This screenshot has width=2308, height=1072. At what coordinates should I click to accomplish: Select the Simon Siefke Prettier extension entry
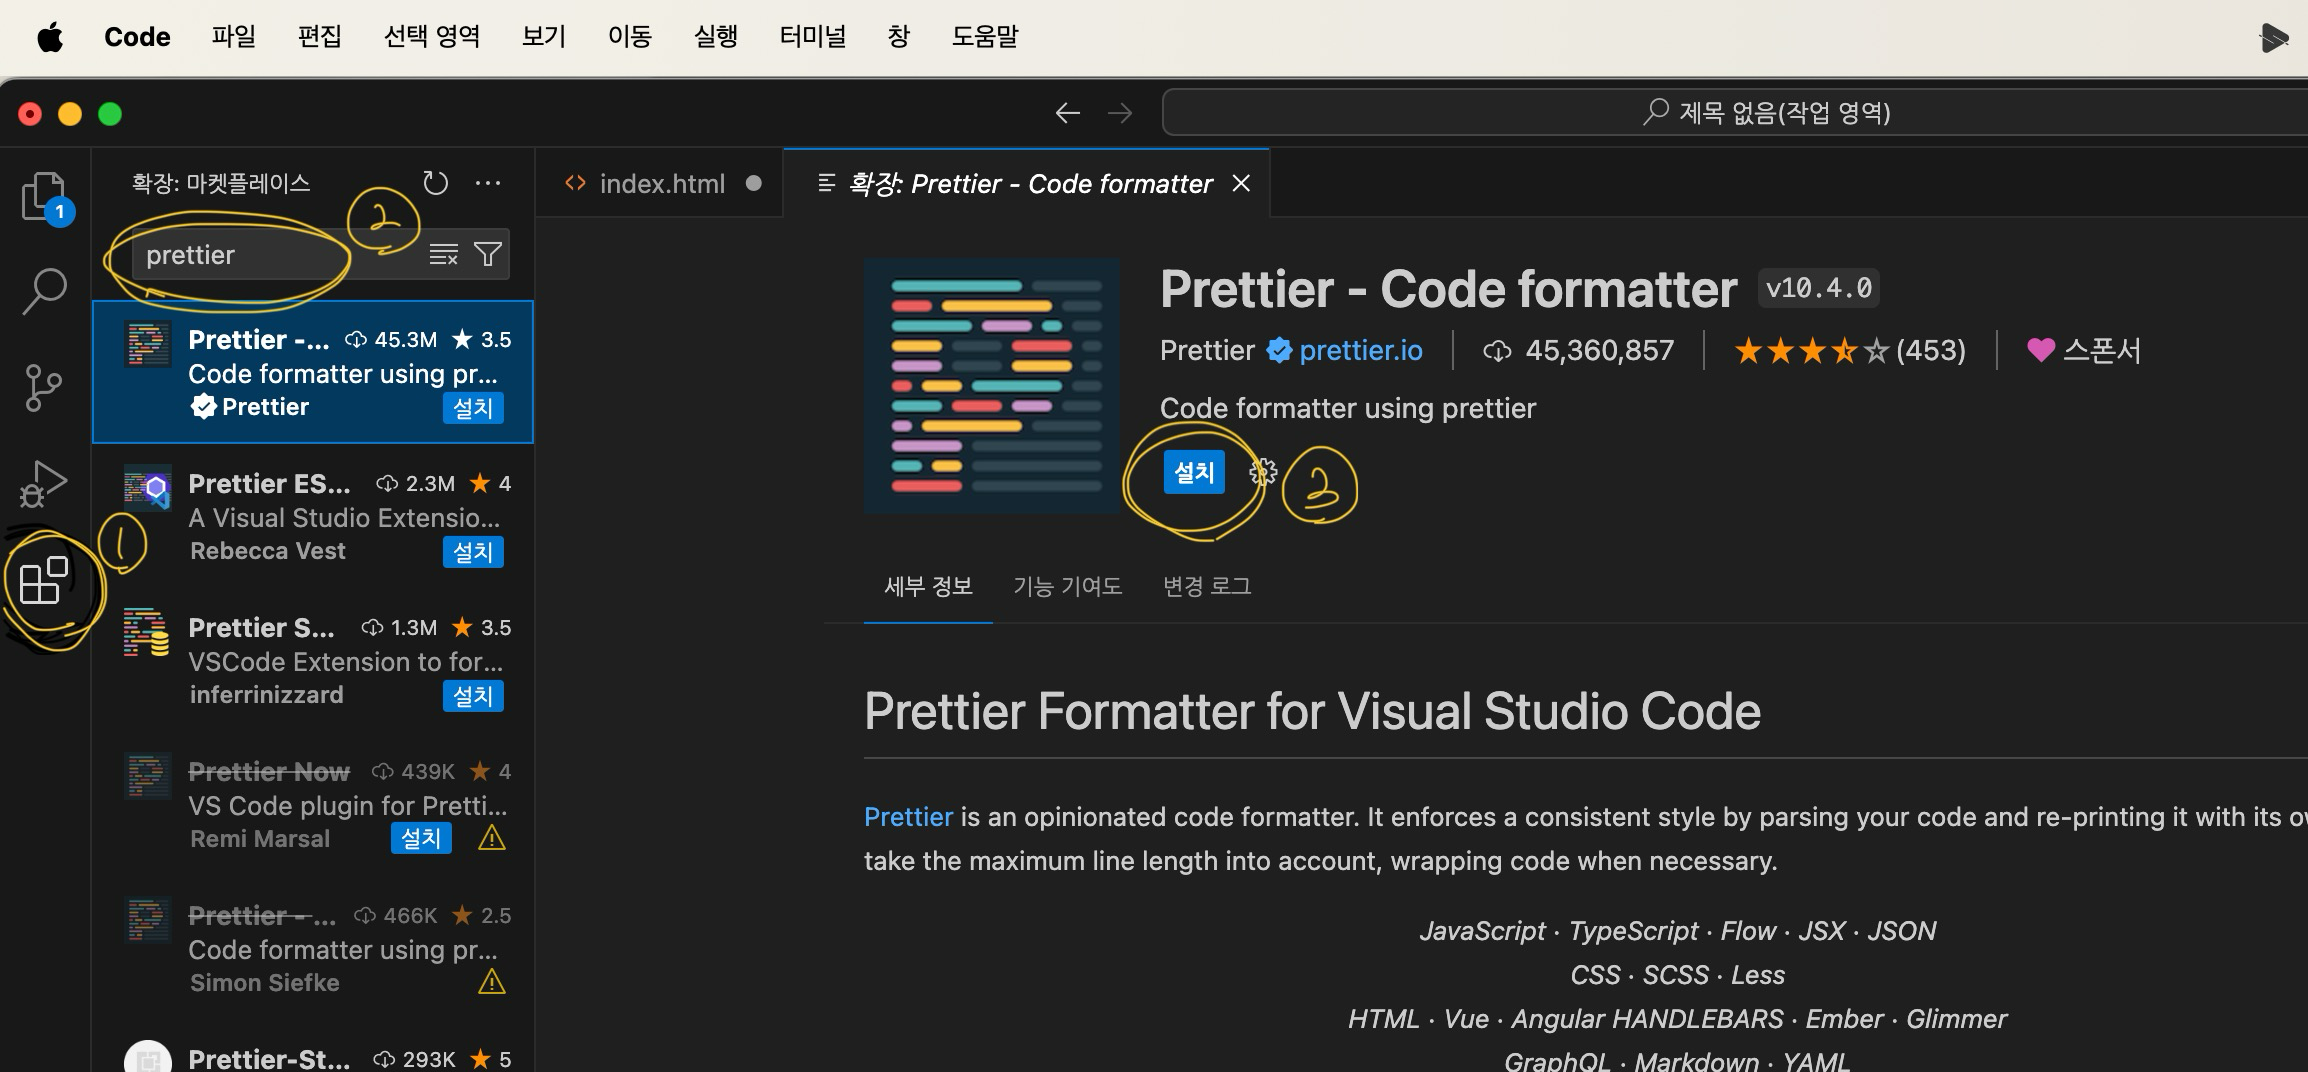click(x=313, y=948)
